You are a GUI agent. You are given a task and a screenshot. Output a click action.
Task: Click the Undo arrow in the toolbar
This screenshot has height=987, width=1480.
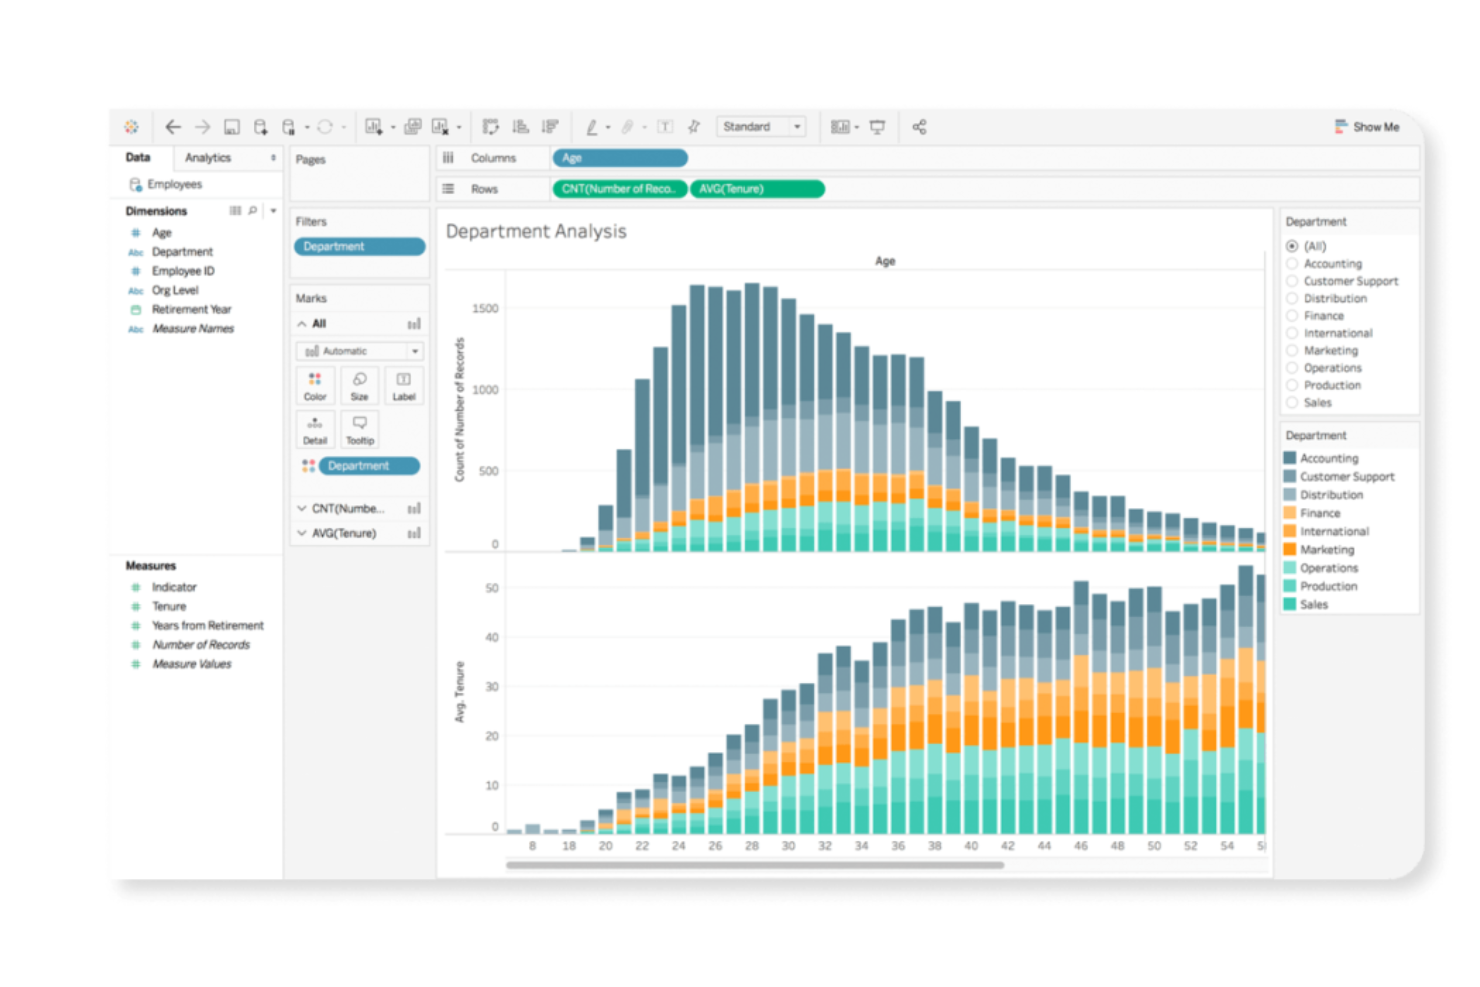pos(172,126)
